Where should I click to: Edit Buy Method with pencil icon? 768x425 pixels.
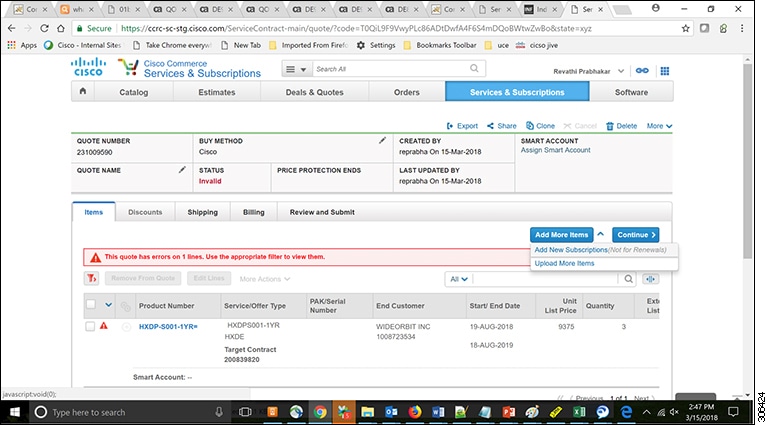tap(382, 141)
